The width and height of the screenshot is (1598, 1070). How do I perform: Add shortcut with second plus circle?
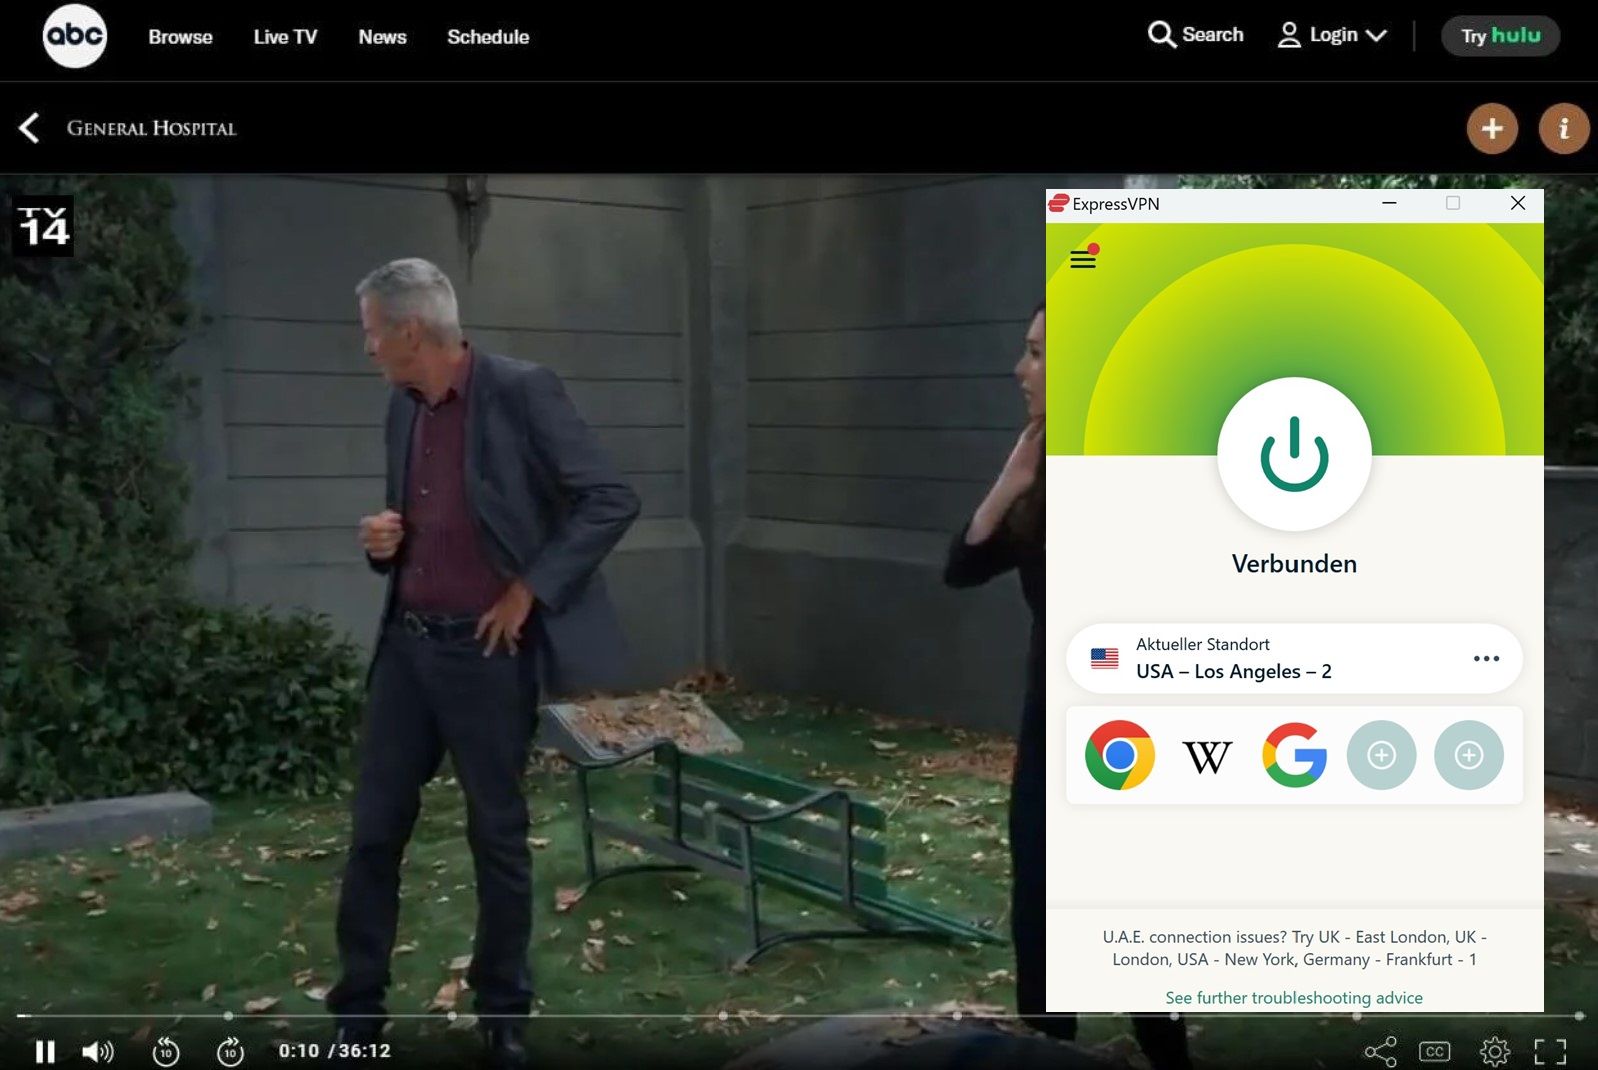click(x=1469, y=755)
